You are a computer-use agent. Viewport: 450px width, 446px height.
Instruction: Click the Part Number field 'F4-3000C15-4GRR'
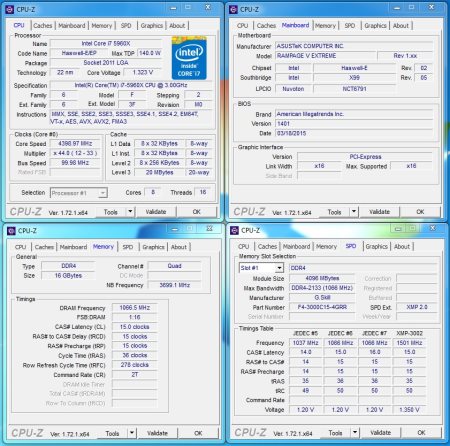[x=322, y=307]
